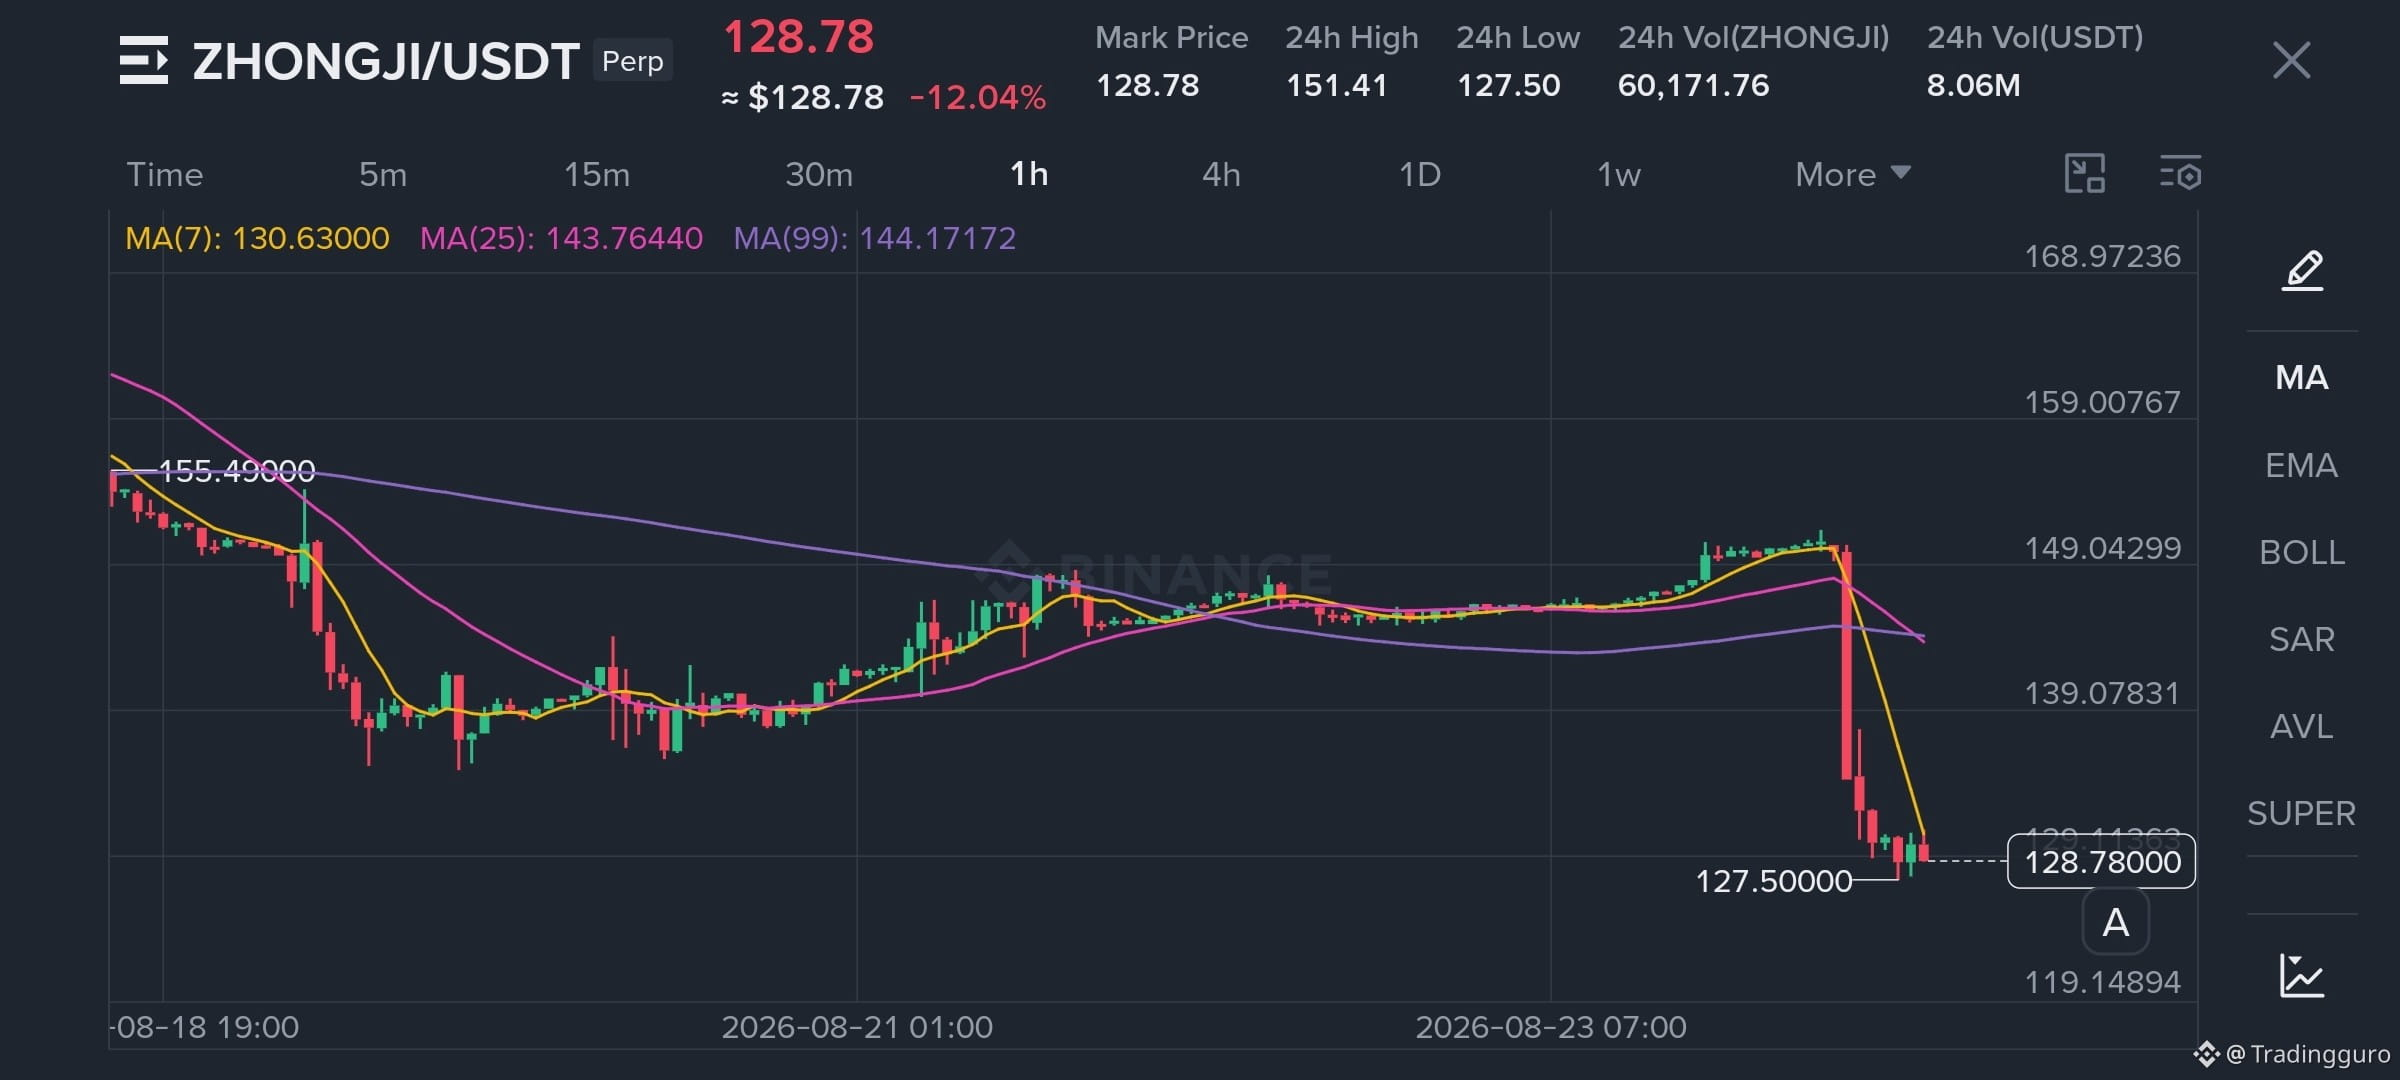Click the 139.07831 price axis label
Image resolution: width=2400 pixels, height=1080 pixels.
(2102, 693)
